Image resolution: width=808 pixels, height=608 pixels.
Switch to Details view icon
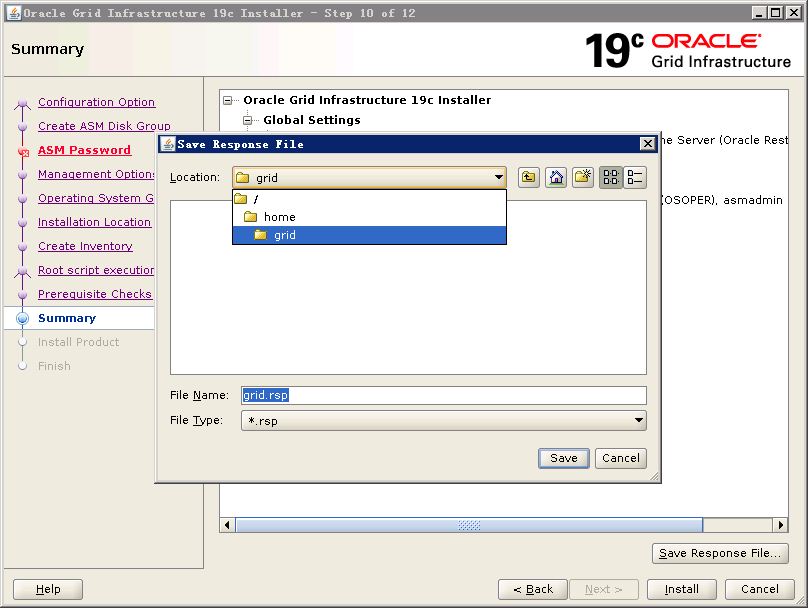tap(635, 178)
